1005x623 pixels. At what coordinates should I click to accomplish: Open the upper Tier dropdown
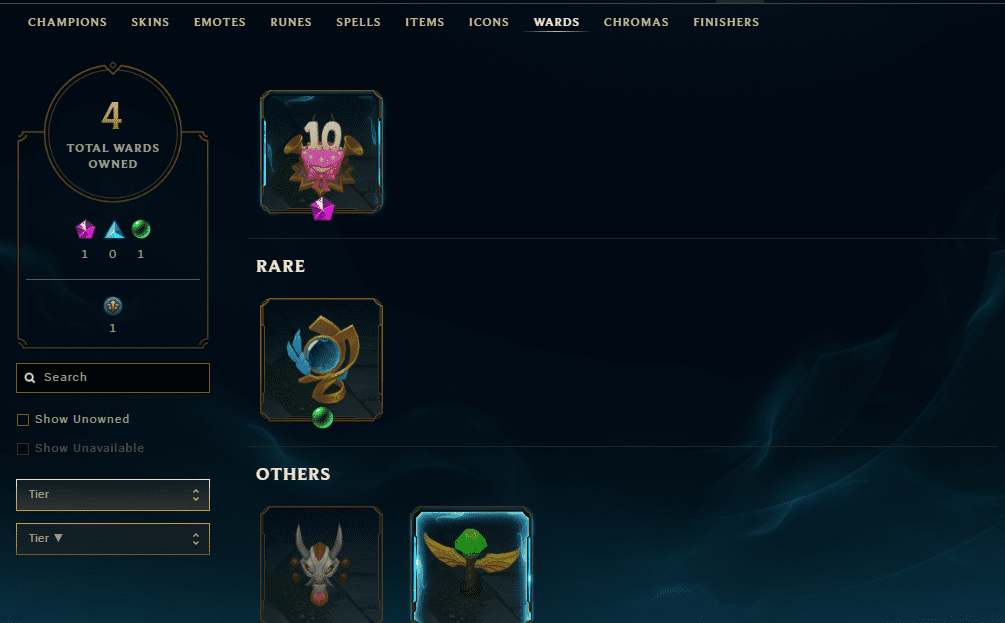pos(113,495)
